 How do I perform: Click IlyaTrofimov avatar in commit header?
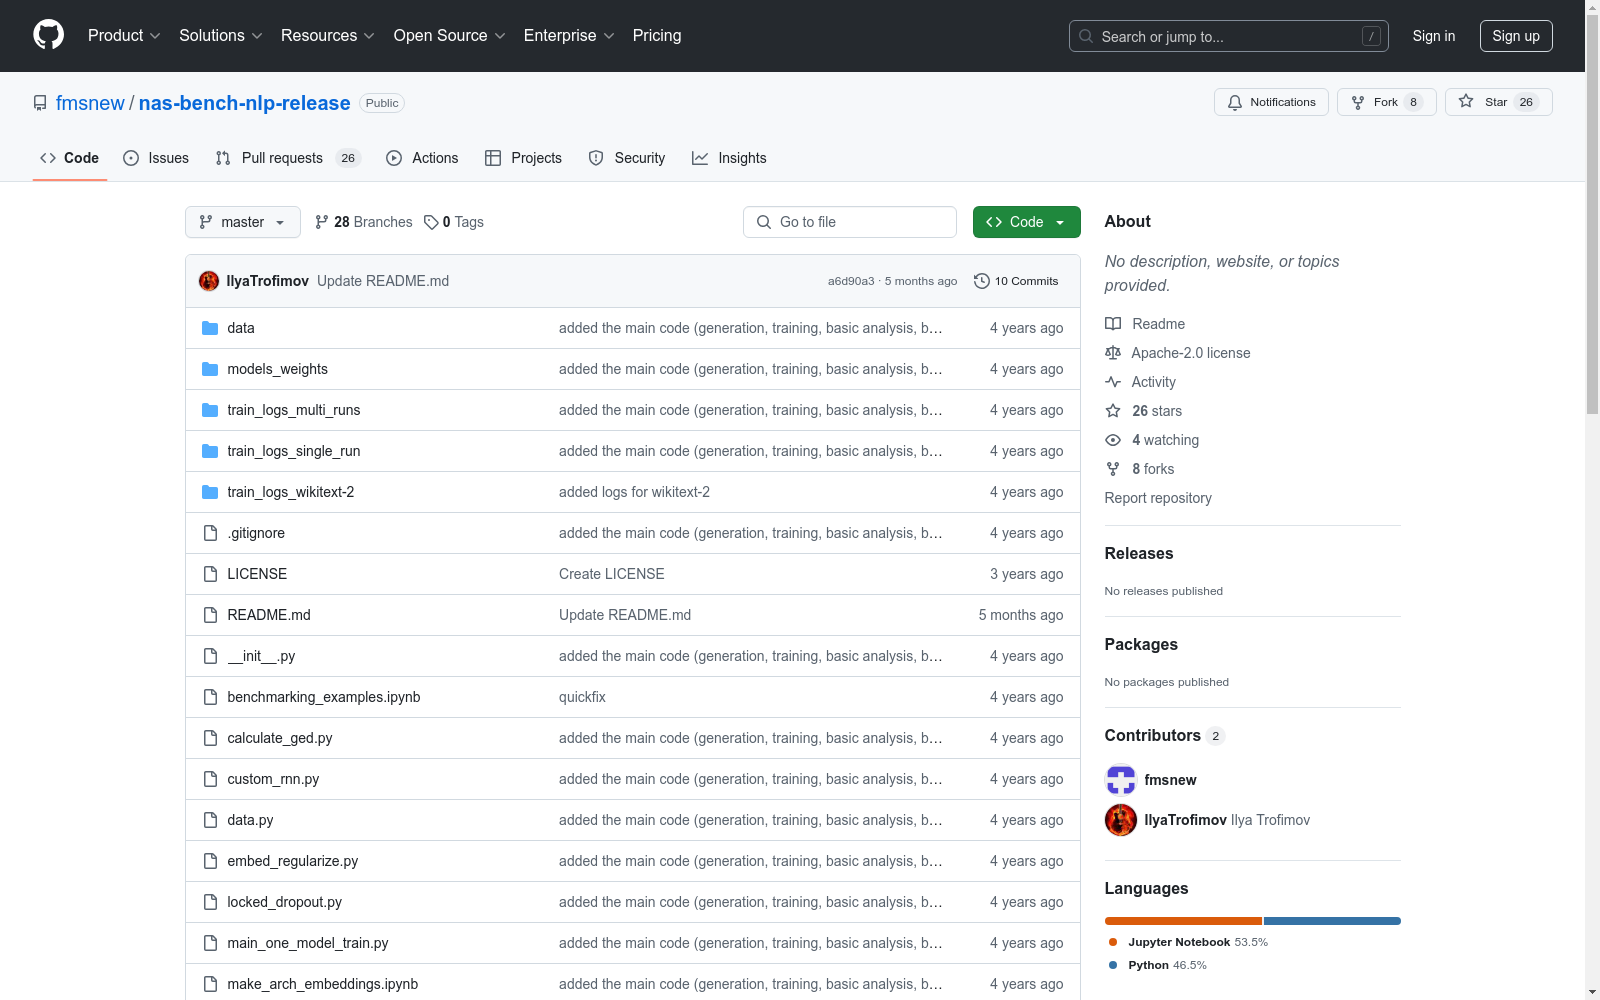(209, 281)
